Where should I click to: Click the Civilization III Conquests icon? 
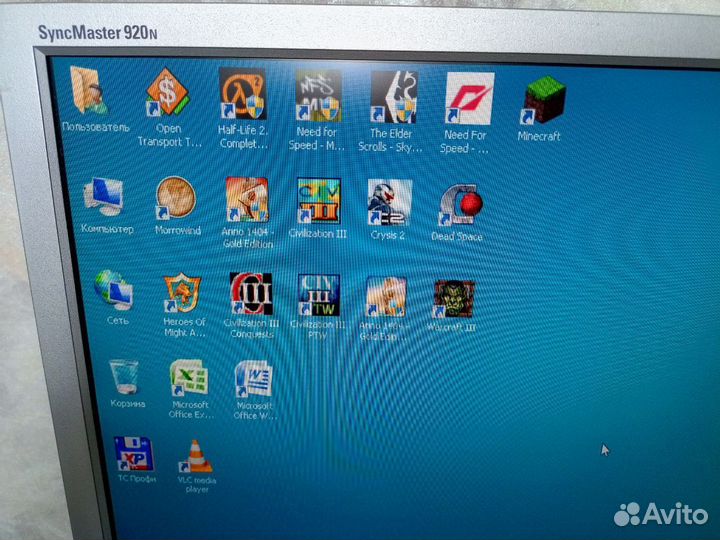pos(251,293)
